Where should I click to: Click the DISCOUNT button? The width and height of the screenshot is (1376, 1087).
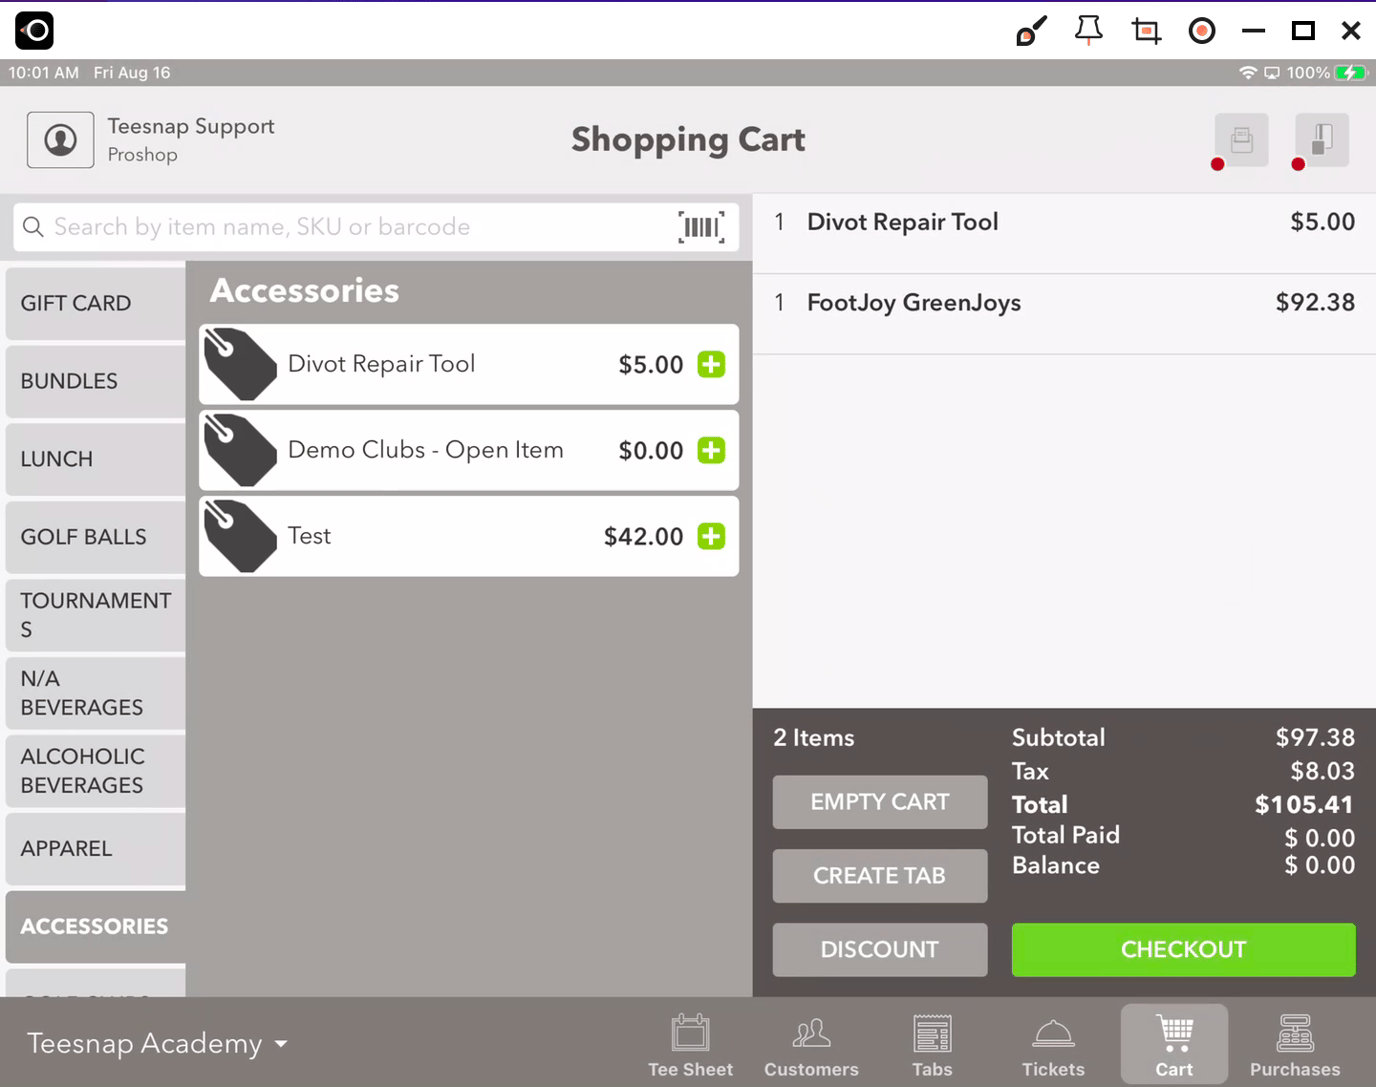880,949
